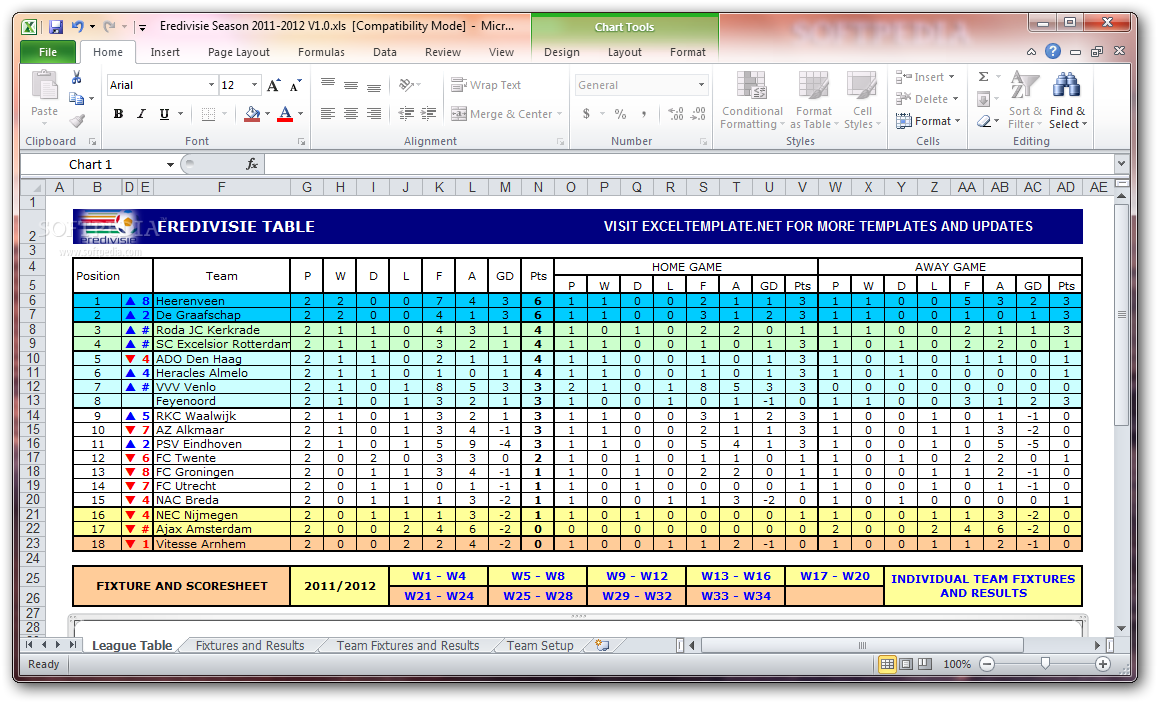Click the Cut scissors icon
This screenshot has height=703, width=1158.
tap(76, 78)
